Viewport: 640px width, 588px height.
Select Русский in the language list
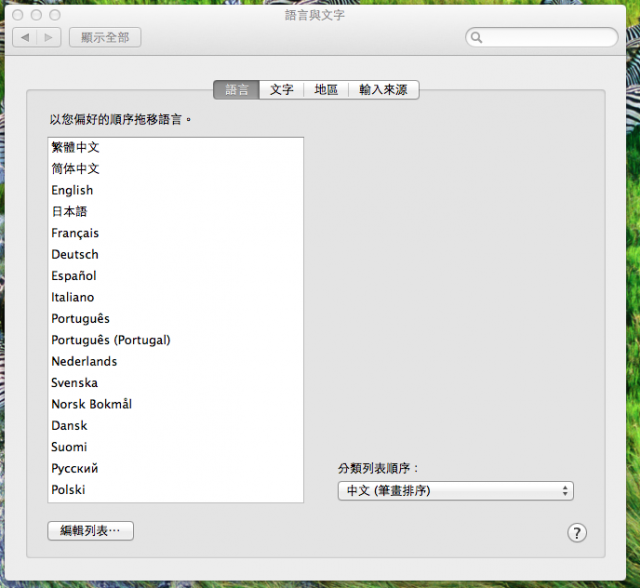(176, 468)
